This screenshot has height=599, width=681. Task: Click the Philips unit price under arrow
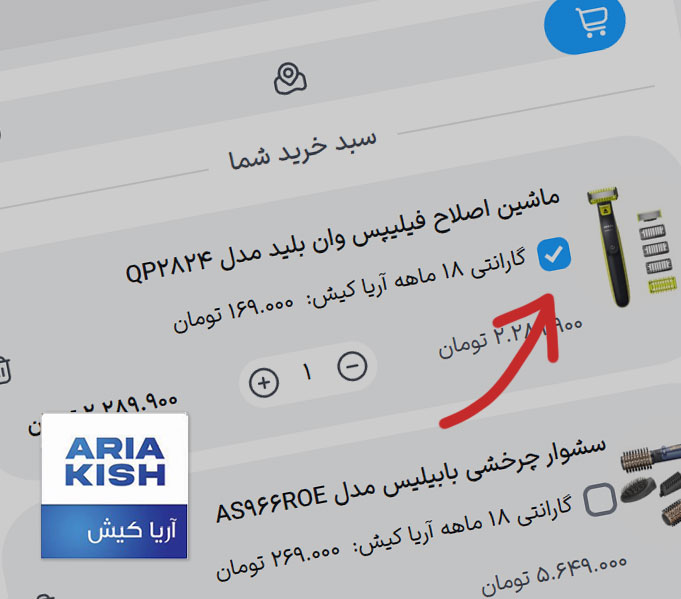(510, 338)
